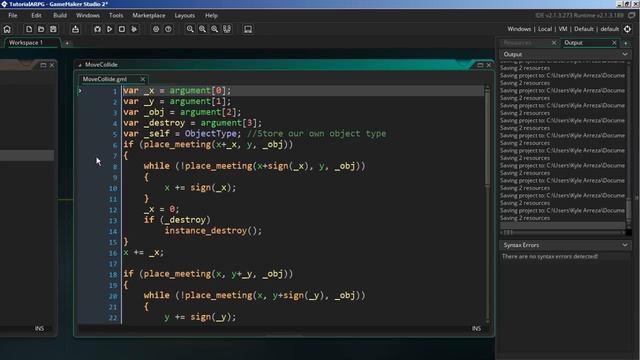Create a new project with toolbar icon
The height and width of the screenshot is (360, 640).
[29, 29]
